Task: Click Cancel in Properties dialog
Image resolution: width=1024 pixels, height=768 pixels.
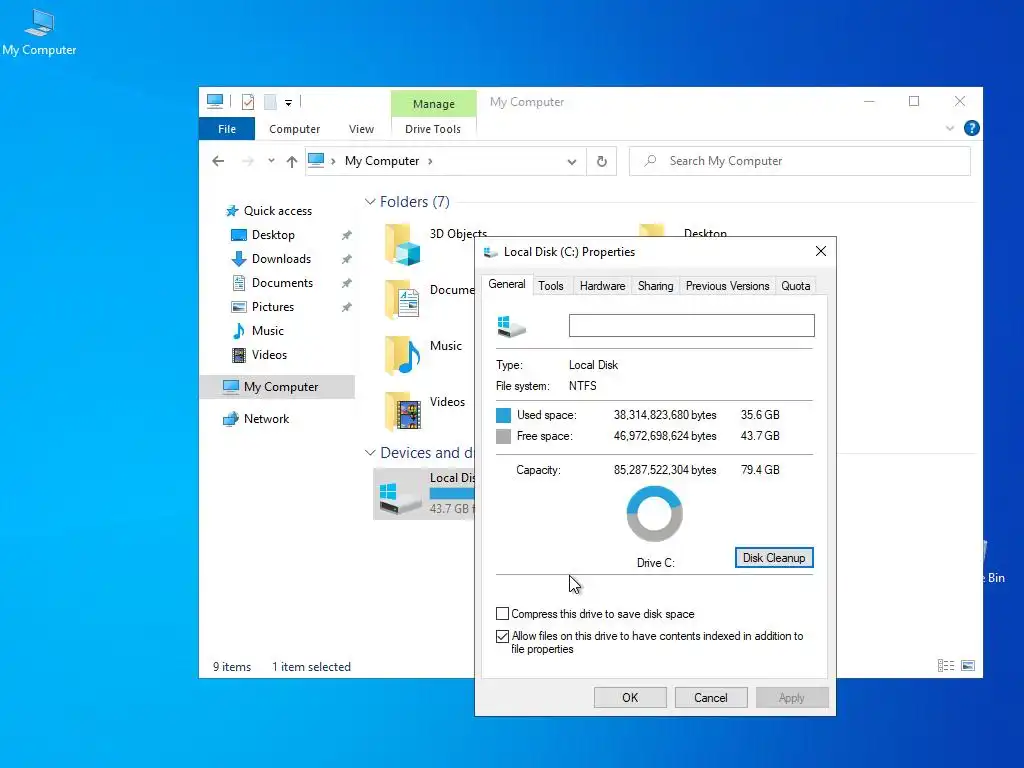Action: [711, 697]
